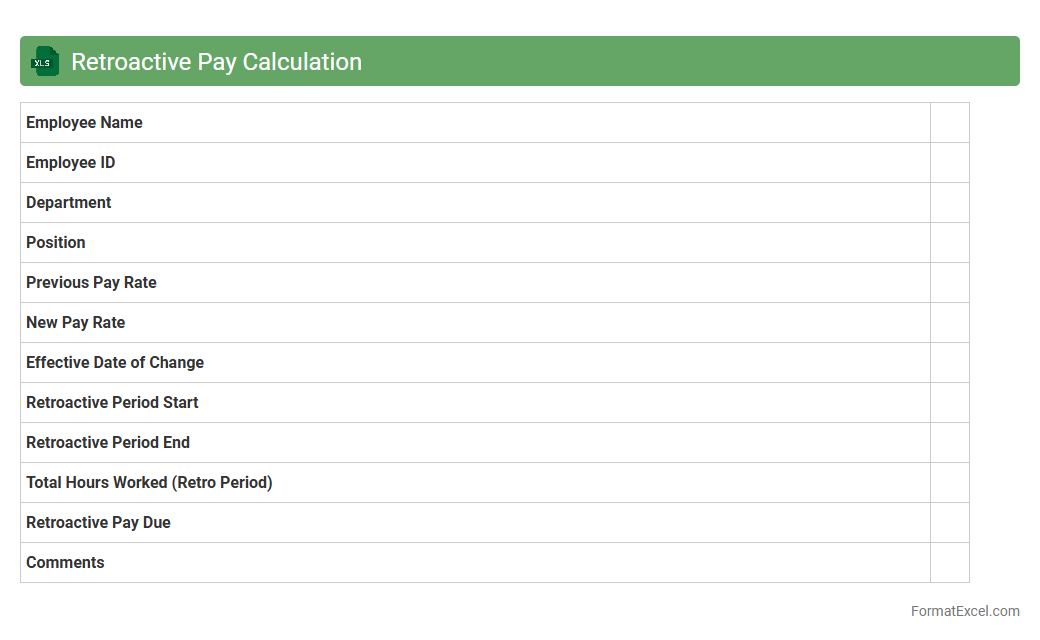1040x640 pixels.
Task: Click the green XLS file icon
Action: click(44, 61)
